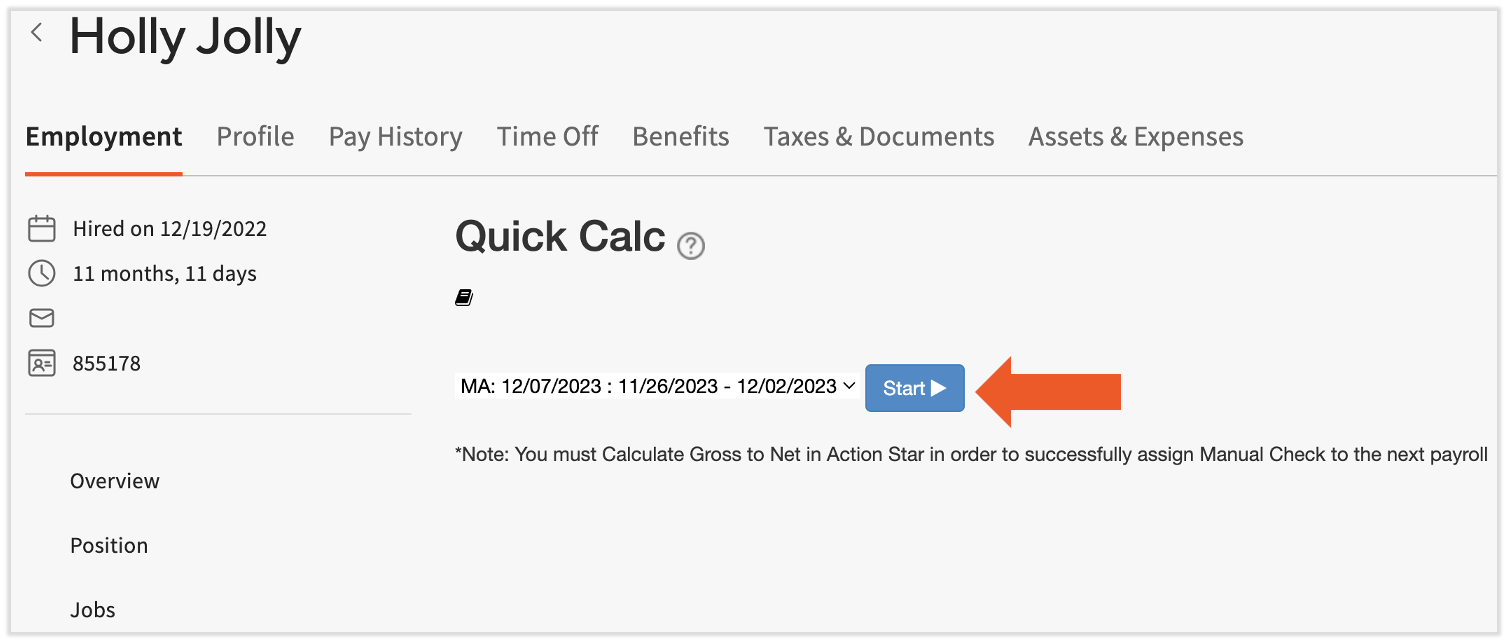
Task: Switch to the Benefits tab
Action: tap(680, 136)
